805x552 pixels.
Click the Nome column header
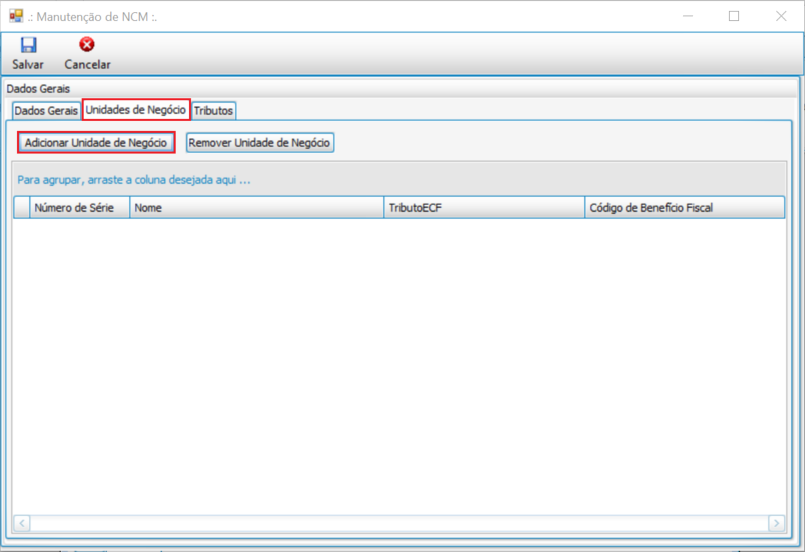tap(257, 208)
